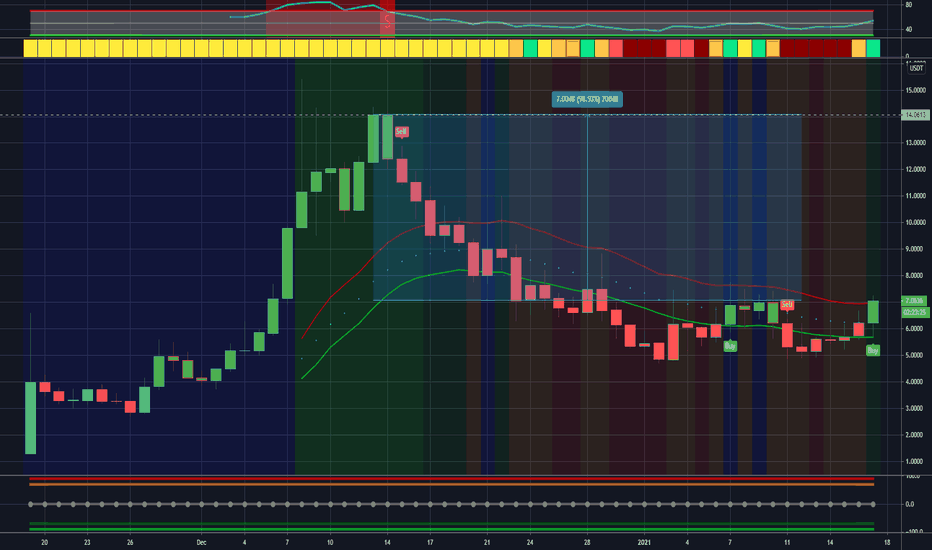This screenshot has width=932, height=550.
Task: Click the 9.0000 price axis value
Action: (x=916, y=249)
